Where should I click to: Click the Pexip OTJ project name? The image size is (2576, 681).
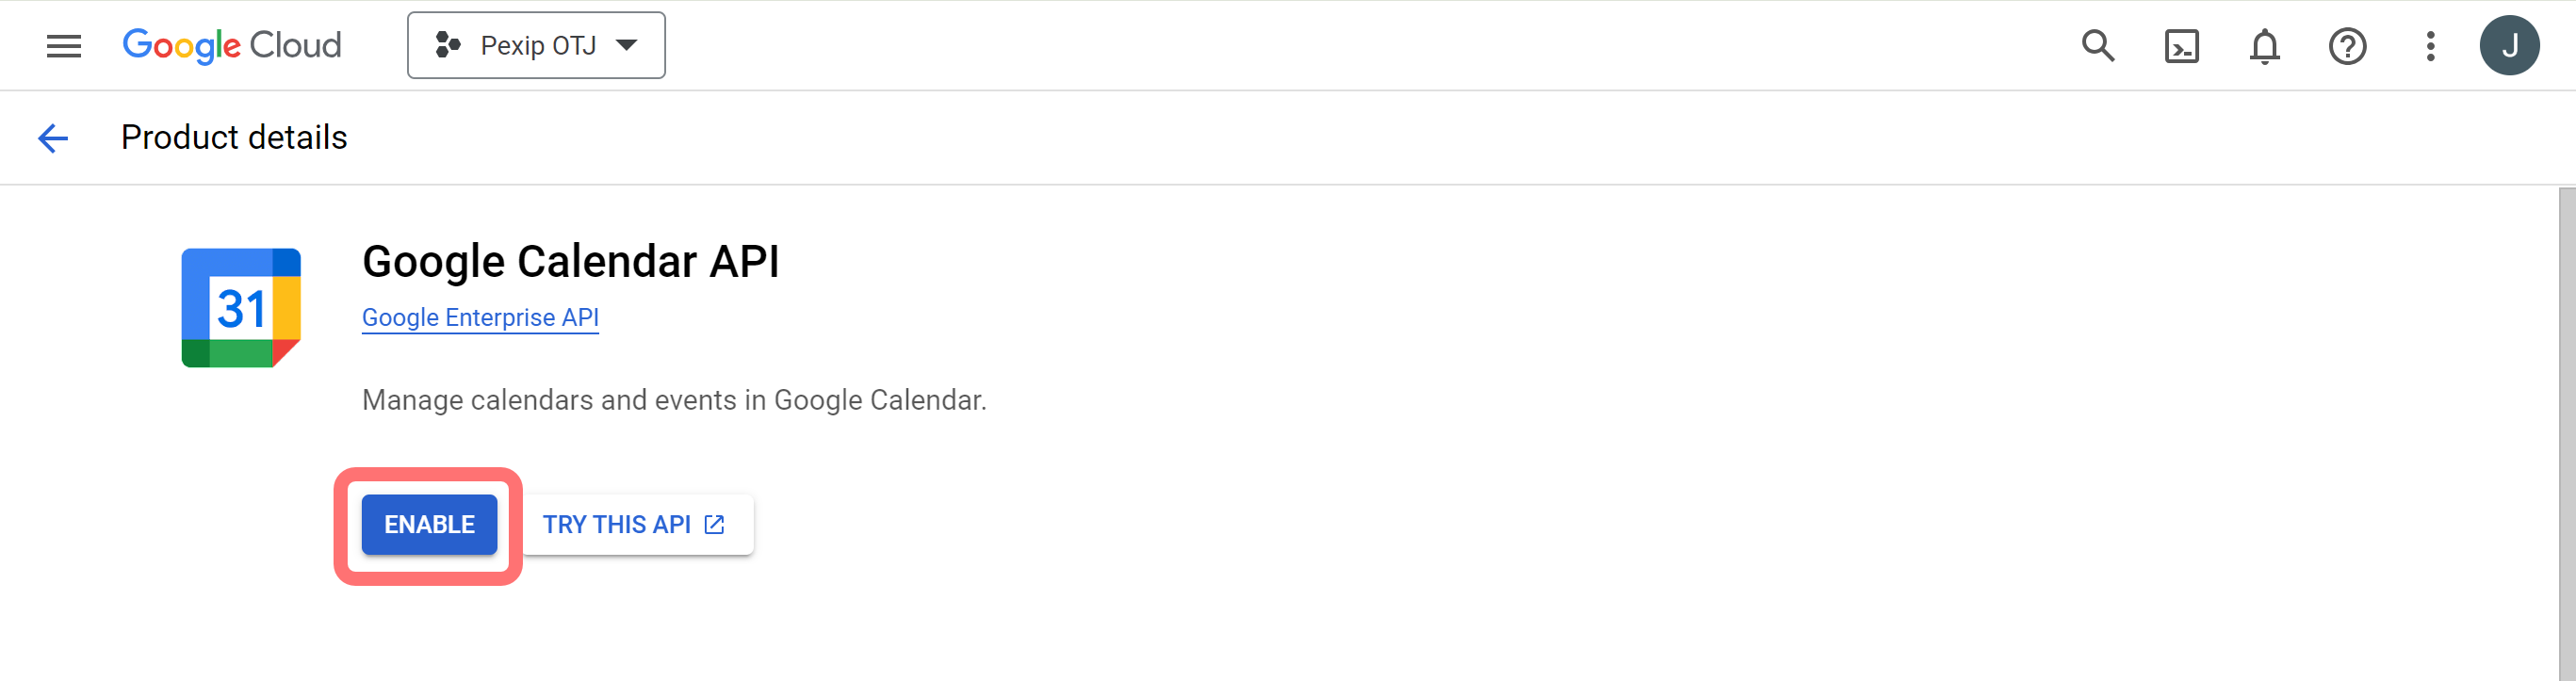click(538, 46)
